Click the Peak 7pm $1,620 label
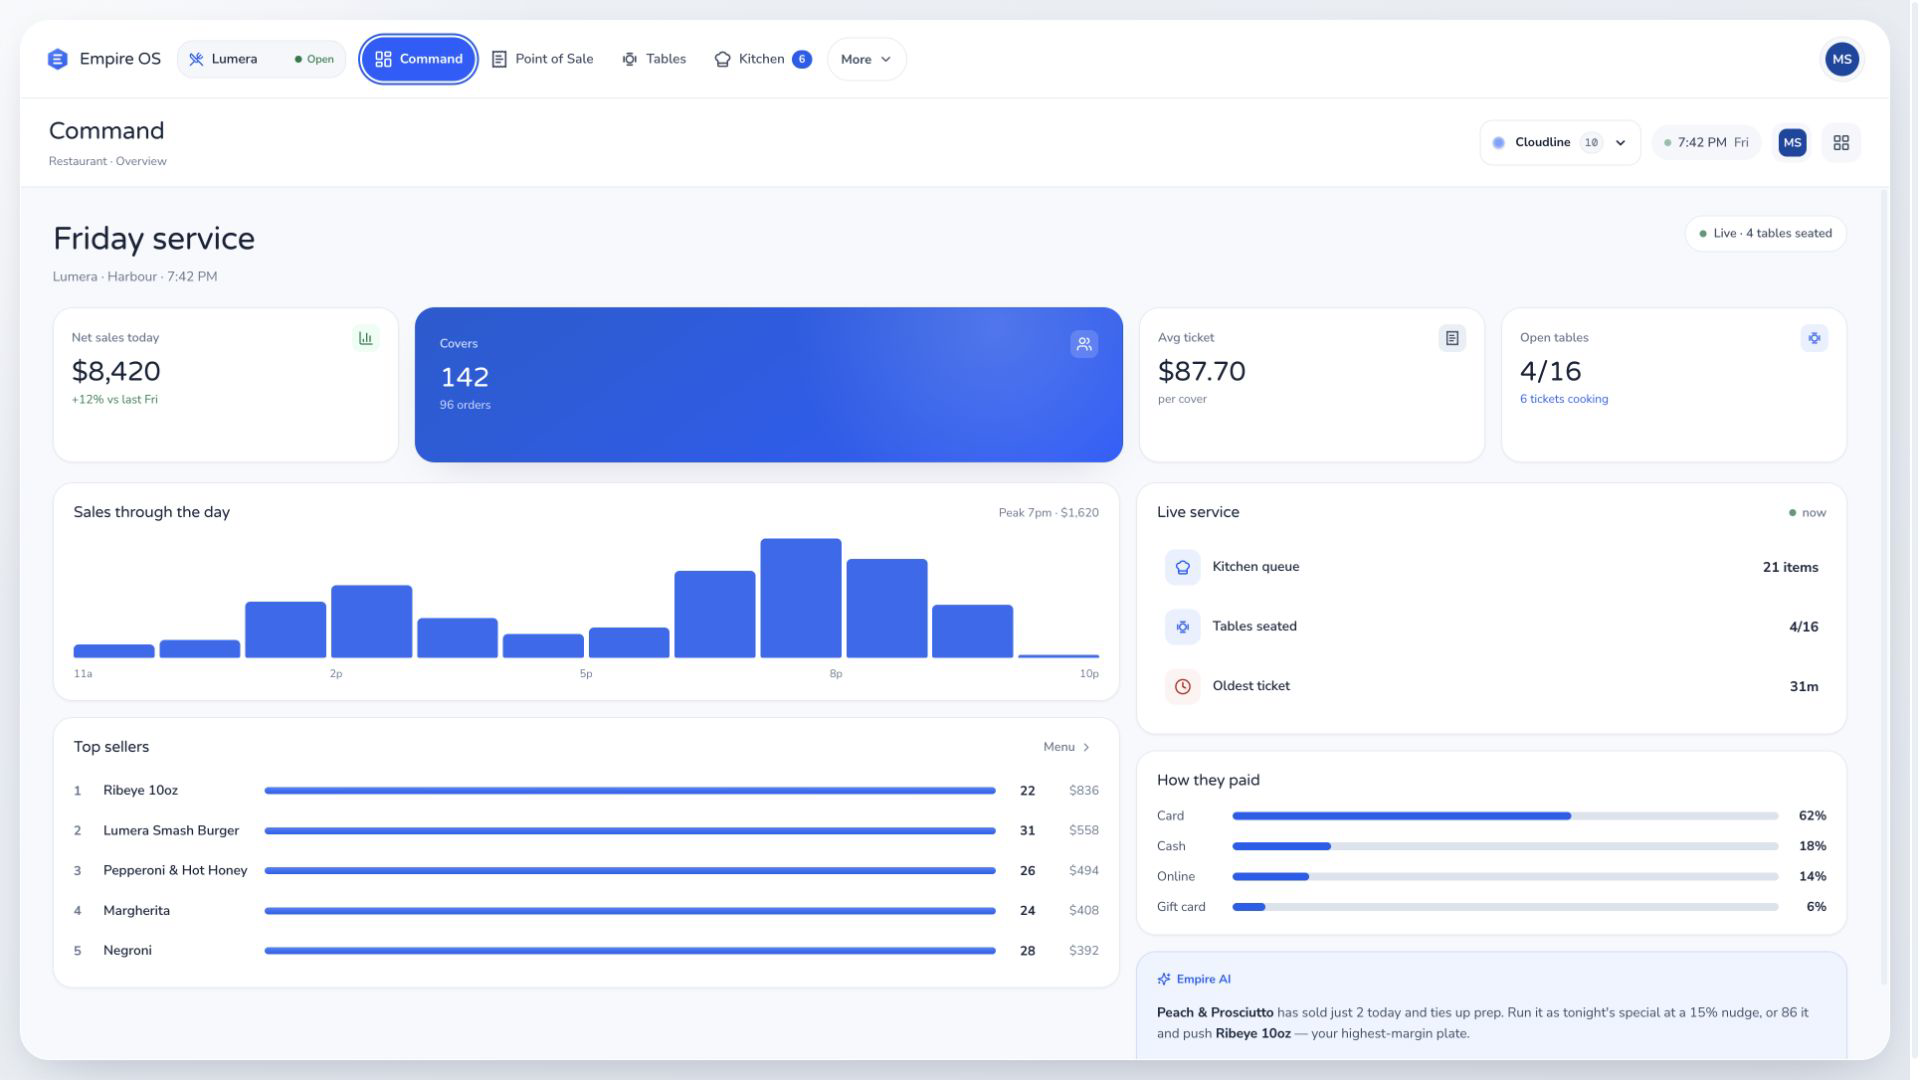The height and width of the screenshot is (1080, 1920). pyautogui.click(x=1048, y=513)
